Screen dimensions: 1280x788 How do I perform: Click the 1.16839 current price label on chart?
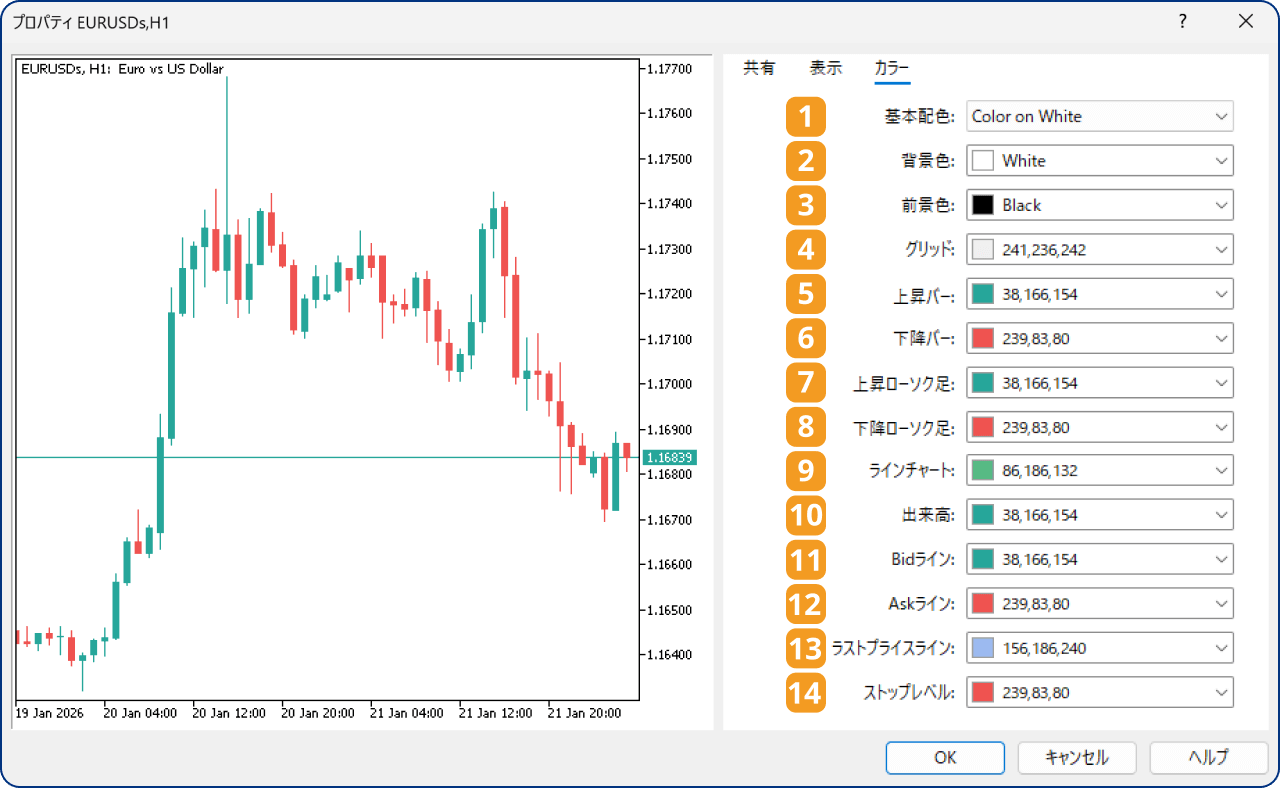669,457
